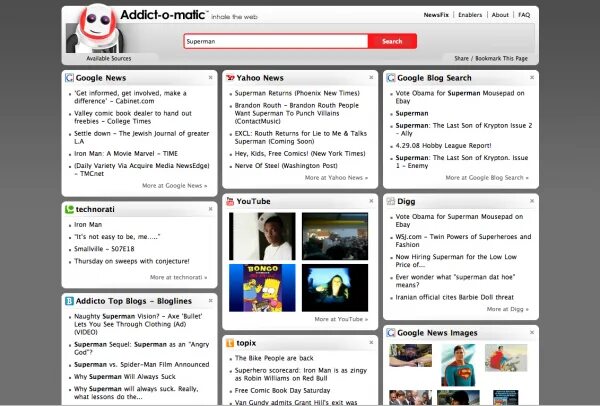Play YouTube video showing crowd scene

(335, 236)
